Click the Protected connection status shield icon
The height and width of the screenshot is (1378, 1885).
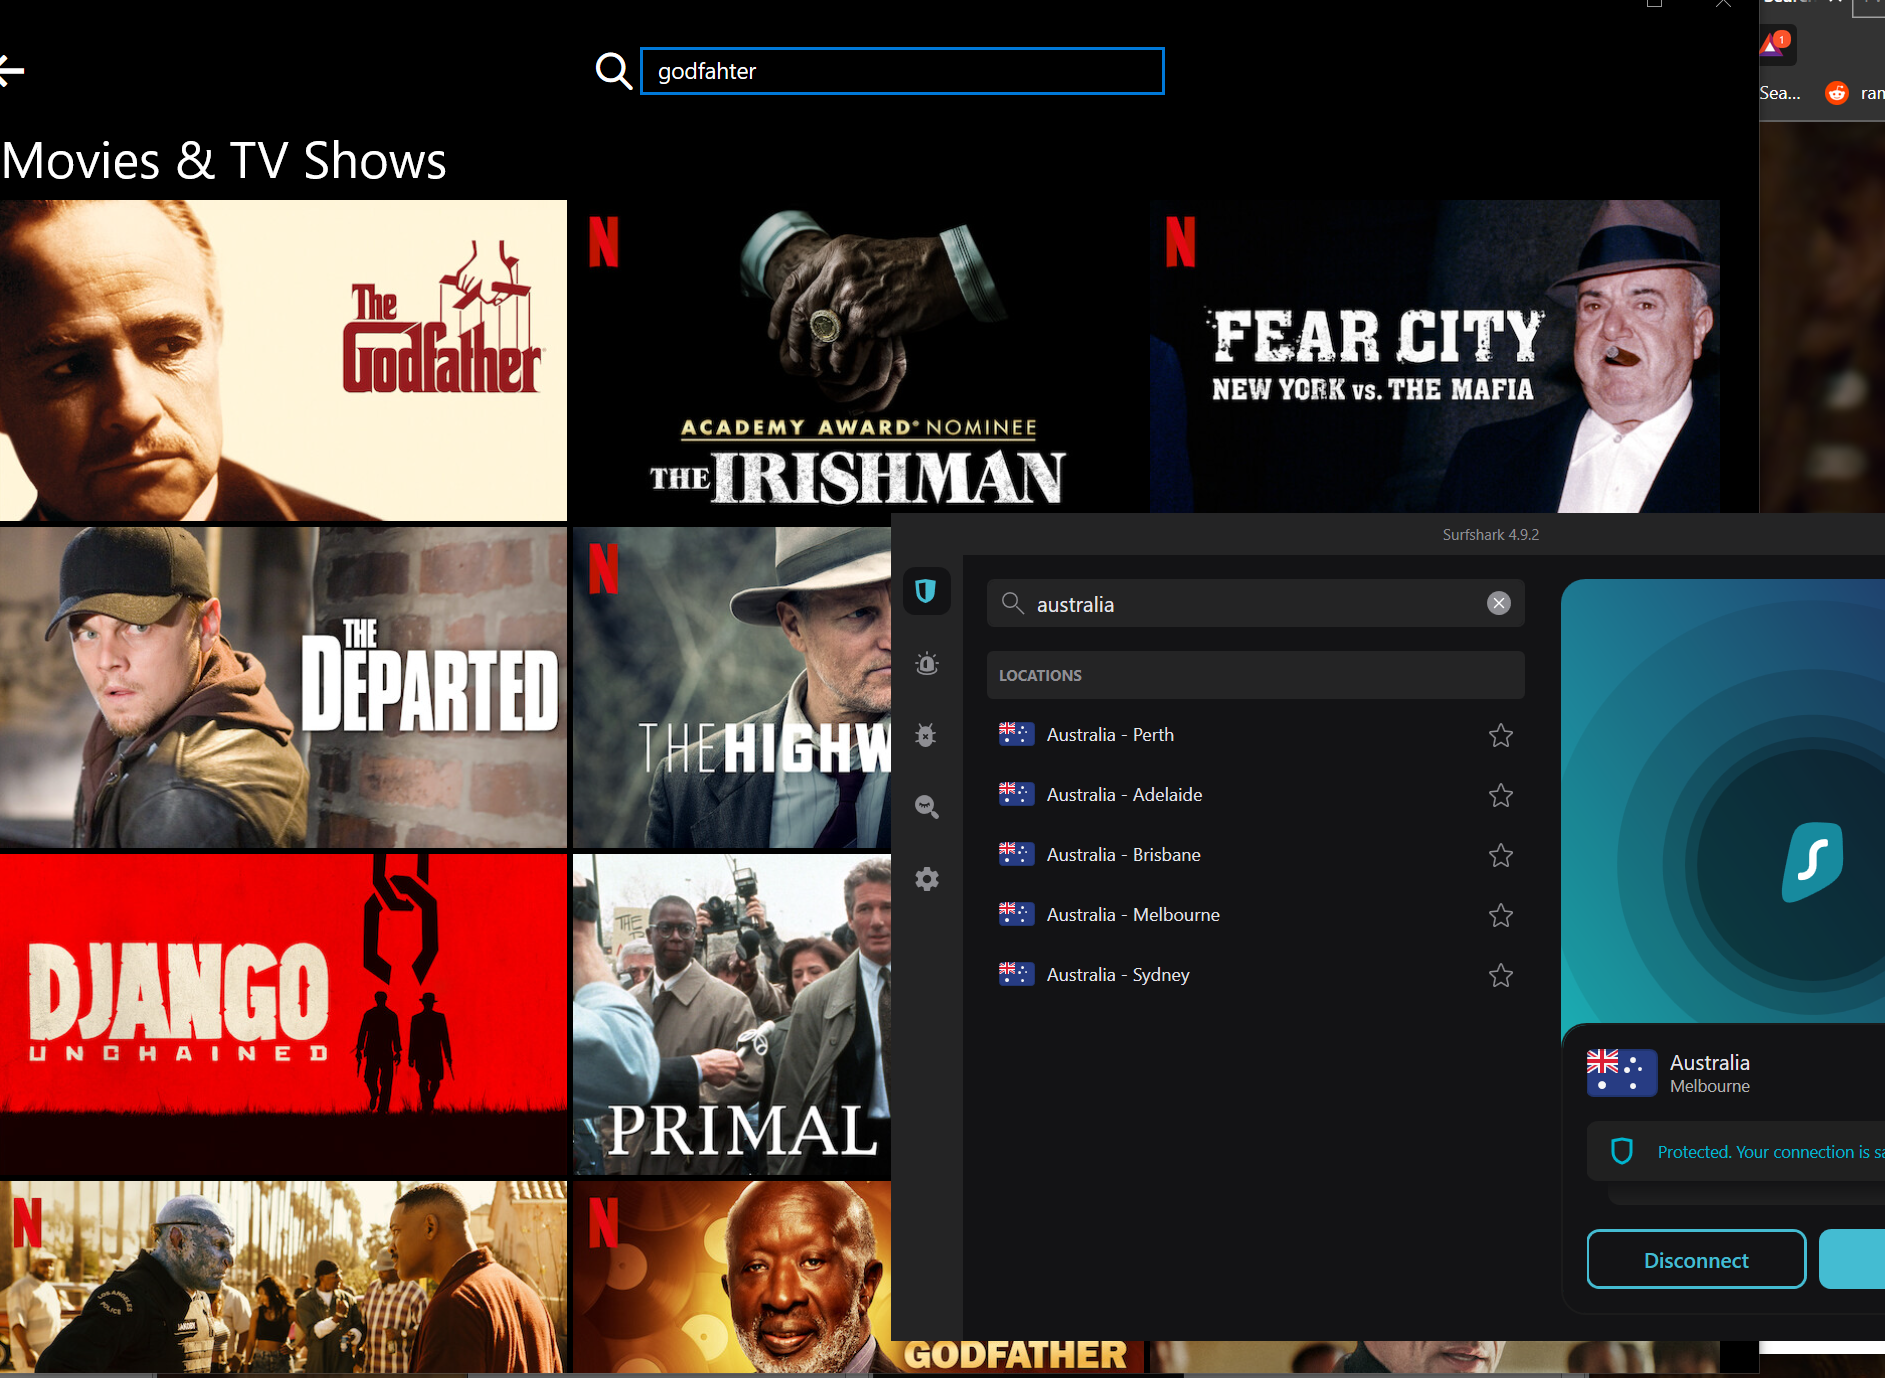click(x=1622, y=1151)
